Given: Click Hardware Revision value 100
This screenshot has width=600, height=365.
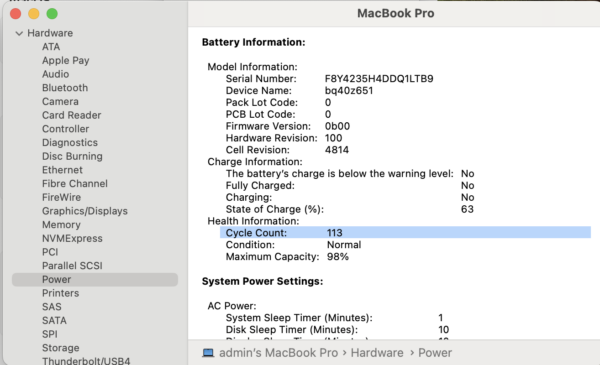Looking at the screenshot, I should coord(333,138).
